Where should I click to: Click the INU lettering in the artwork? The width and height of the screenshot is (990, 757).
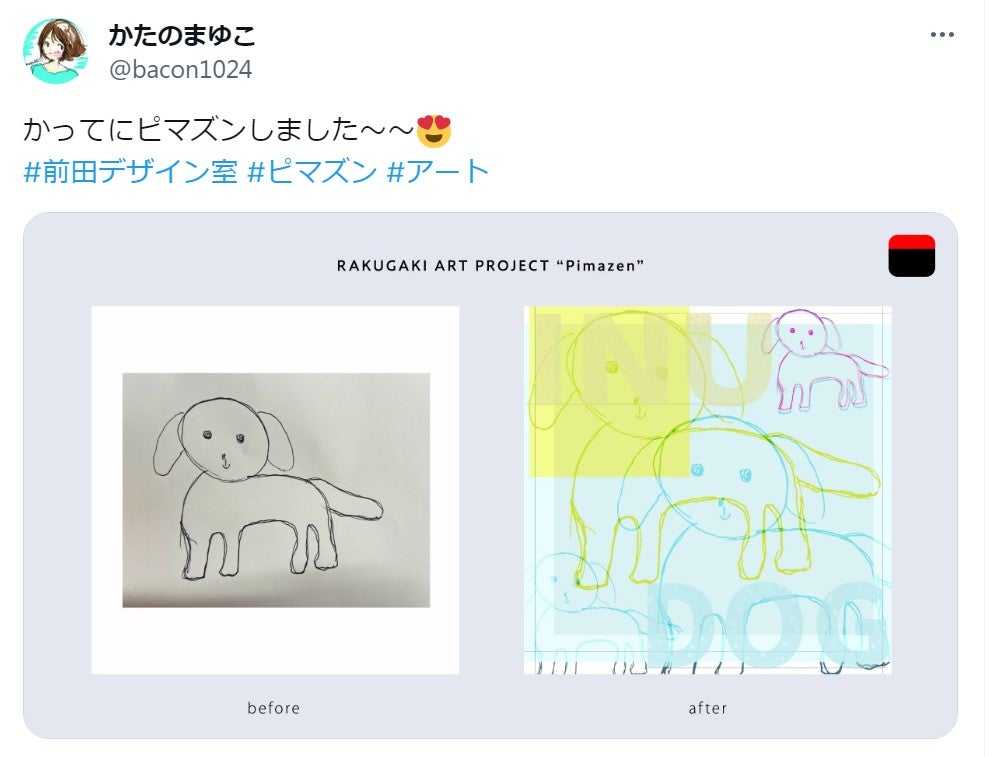click(x=652, y=357)
